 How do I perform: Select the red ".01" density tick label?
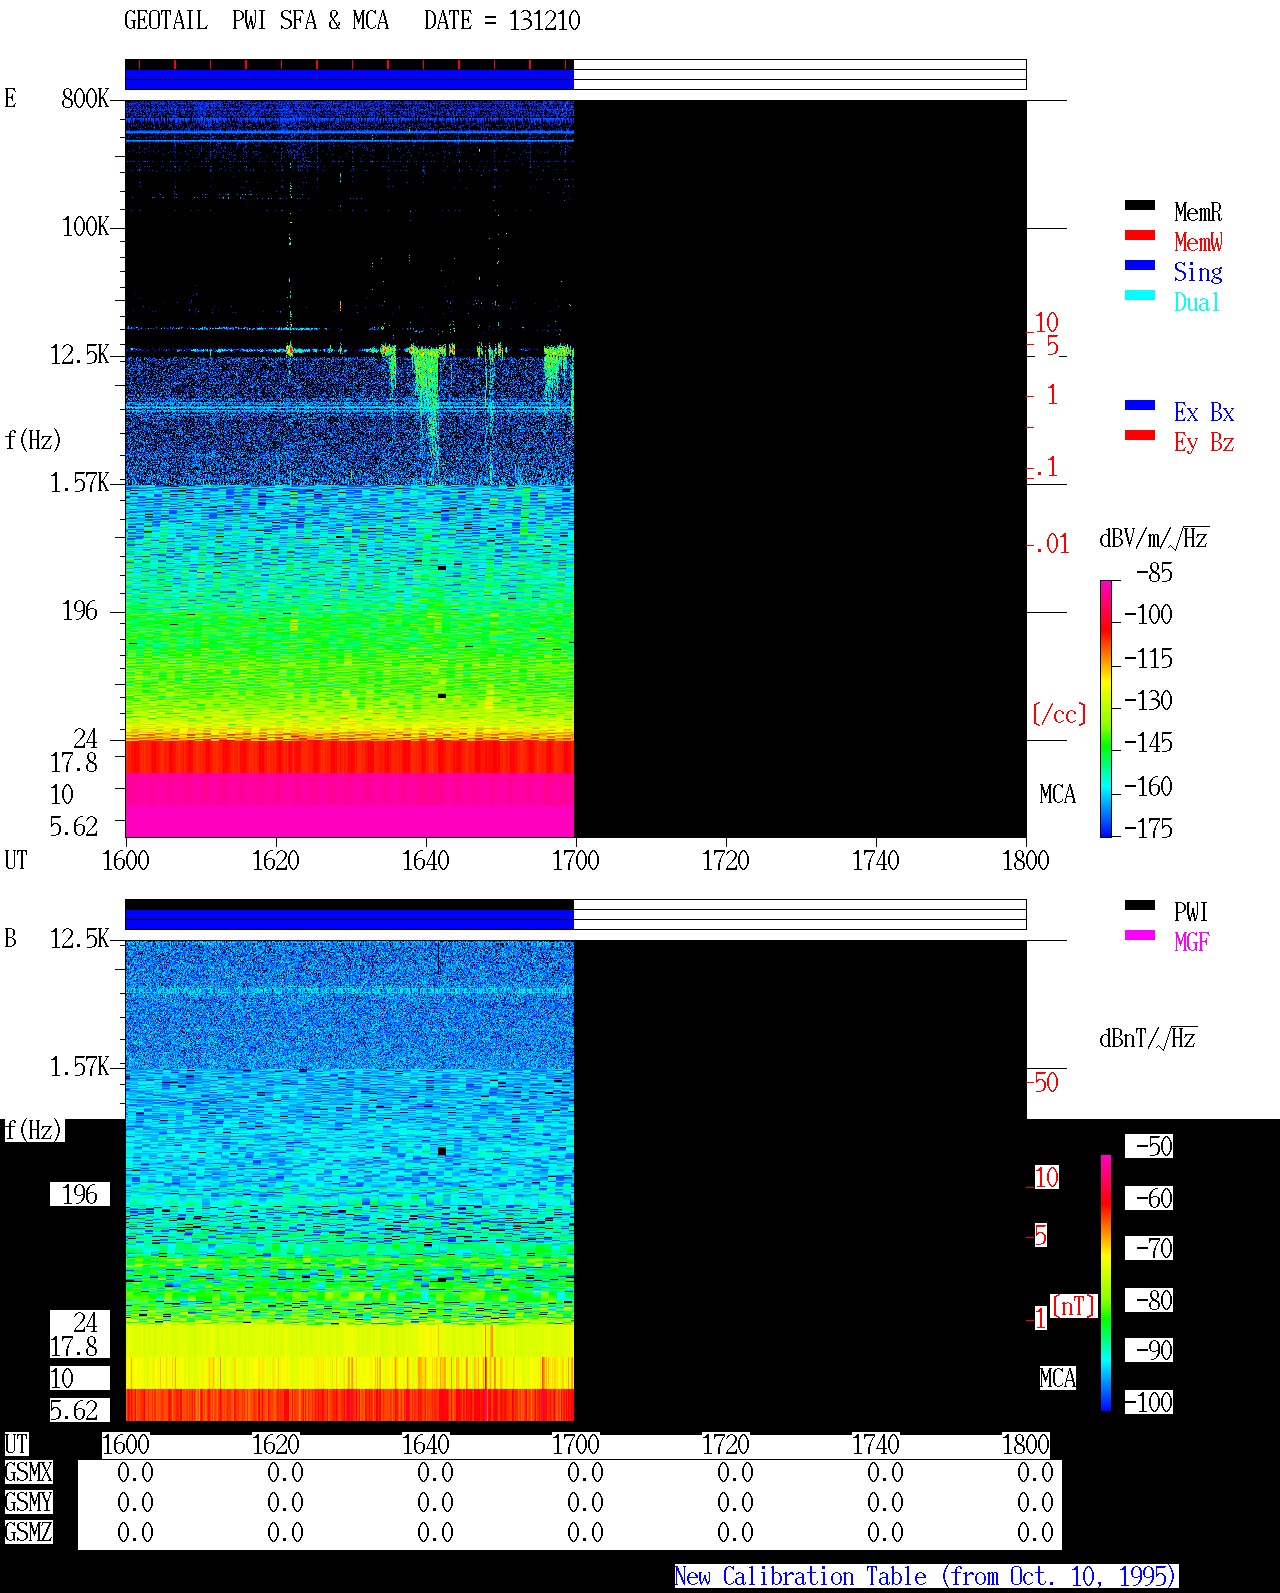pos(1052,544)
